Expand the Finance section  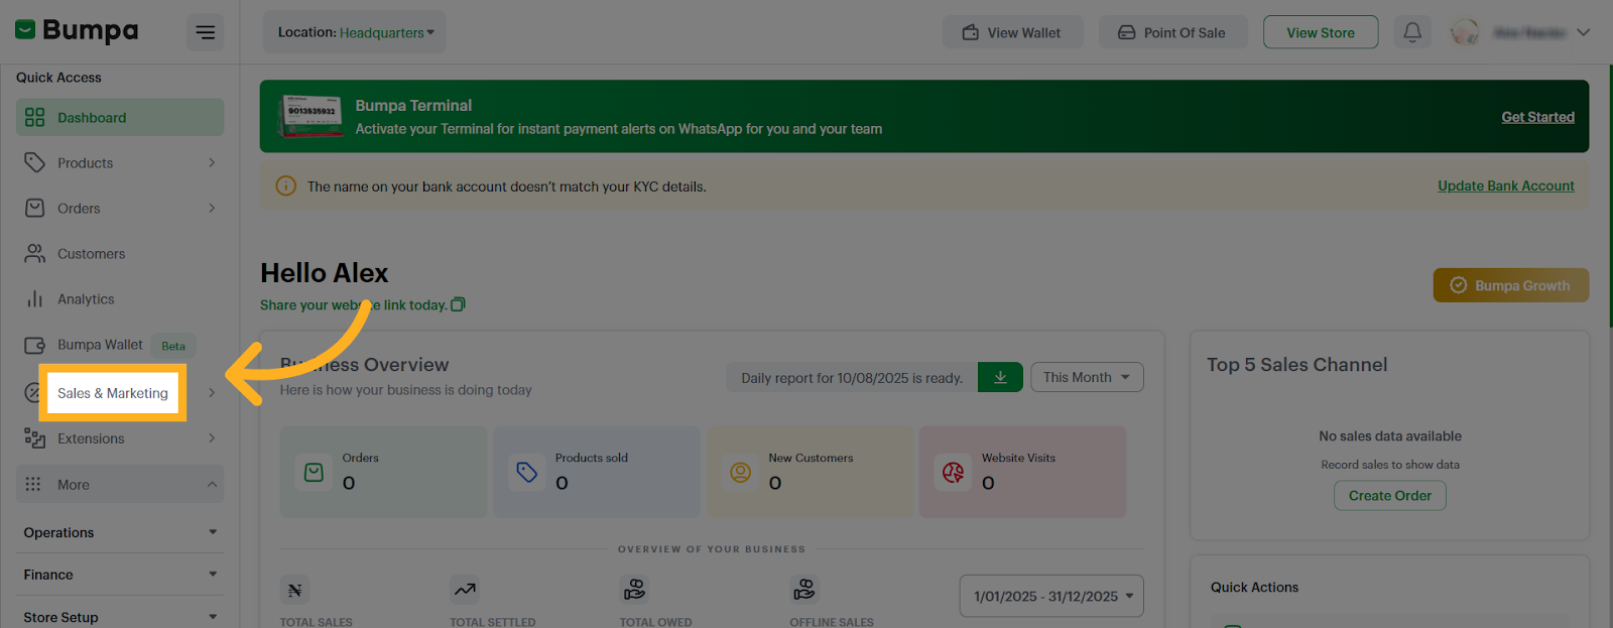coord(120,574)
